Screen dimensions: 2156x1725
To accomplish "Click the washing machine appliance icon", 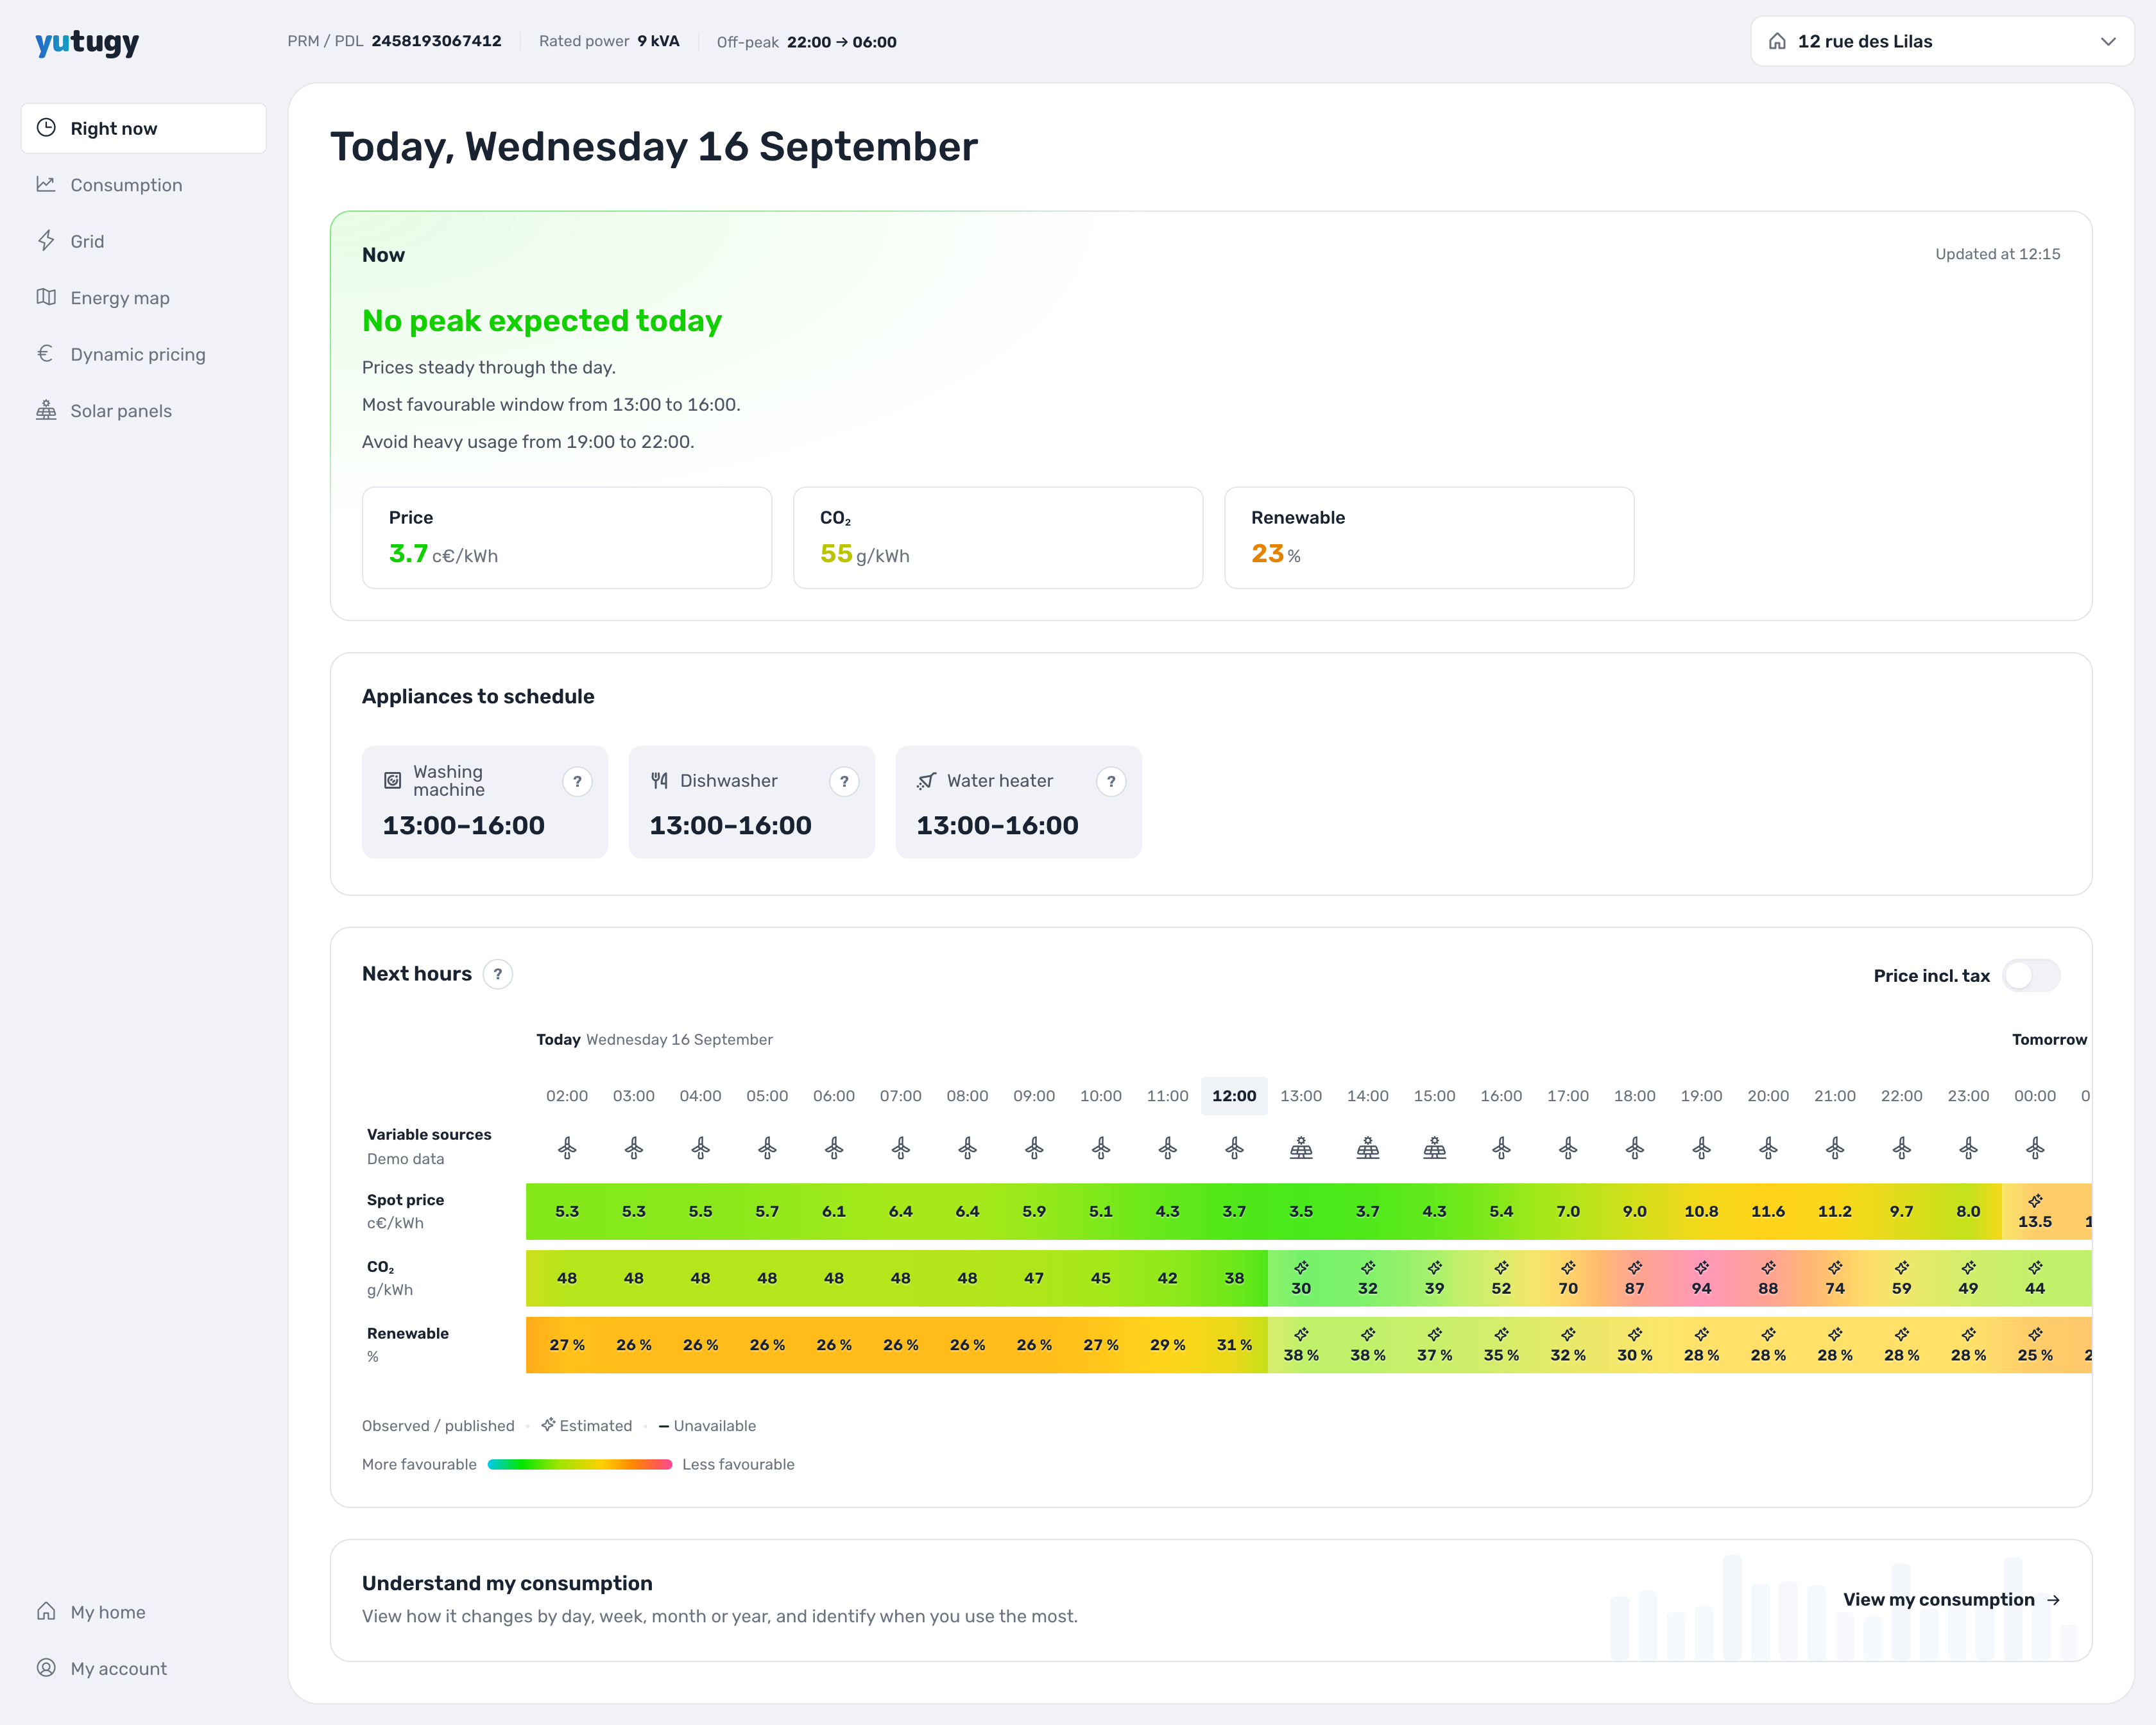I will (x=393, y=781).
